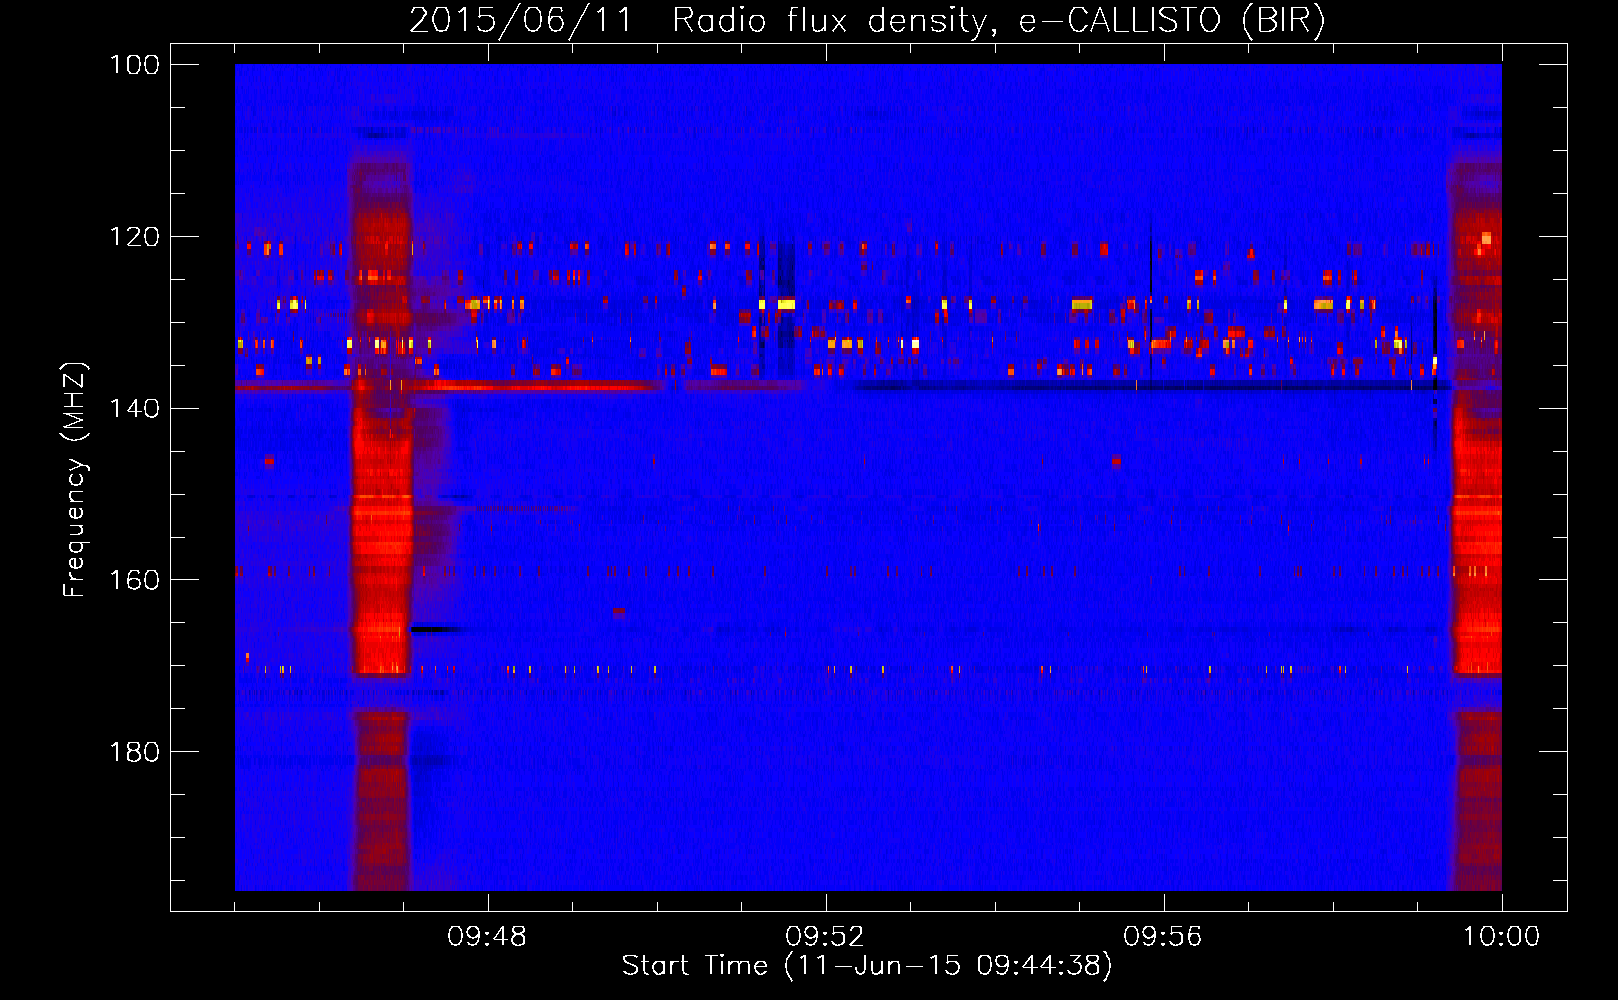Click the '2015/06/11' date in the title
This screenshot has width=1618, height=1000.
click(521, 20)
